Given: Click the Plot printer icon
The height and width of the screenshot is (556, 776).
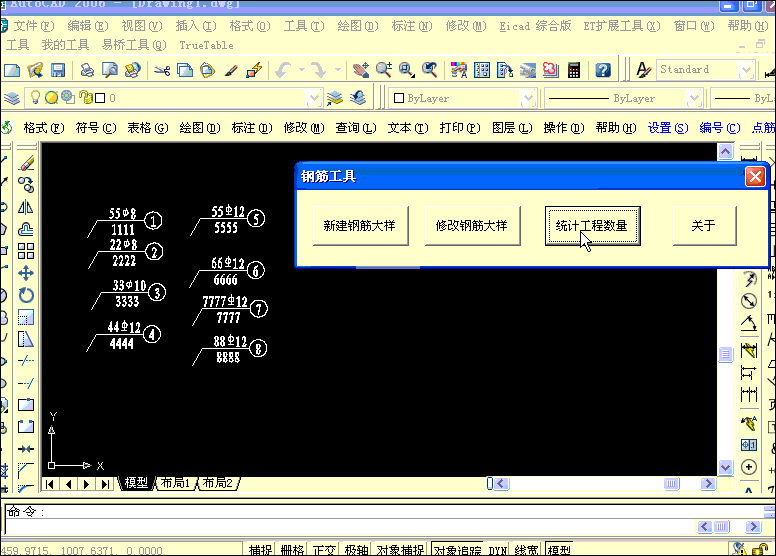Looking at the screenshot, I should coord(87,70).
